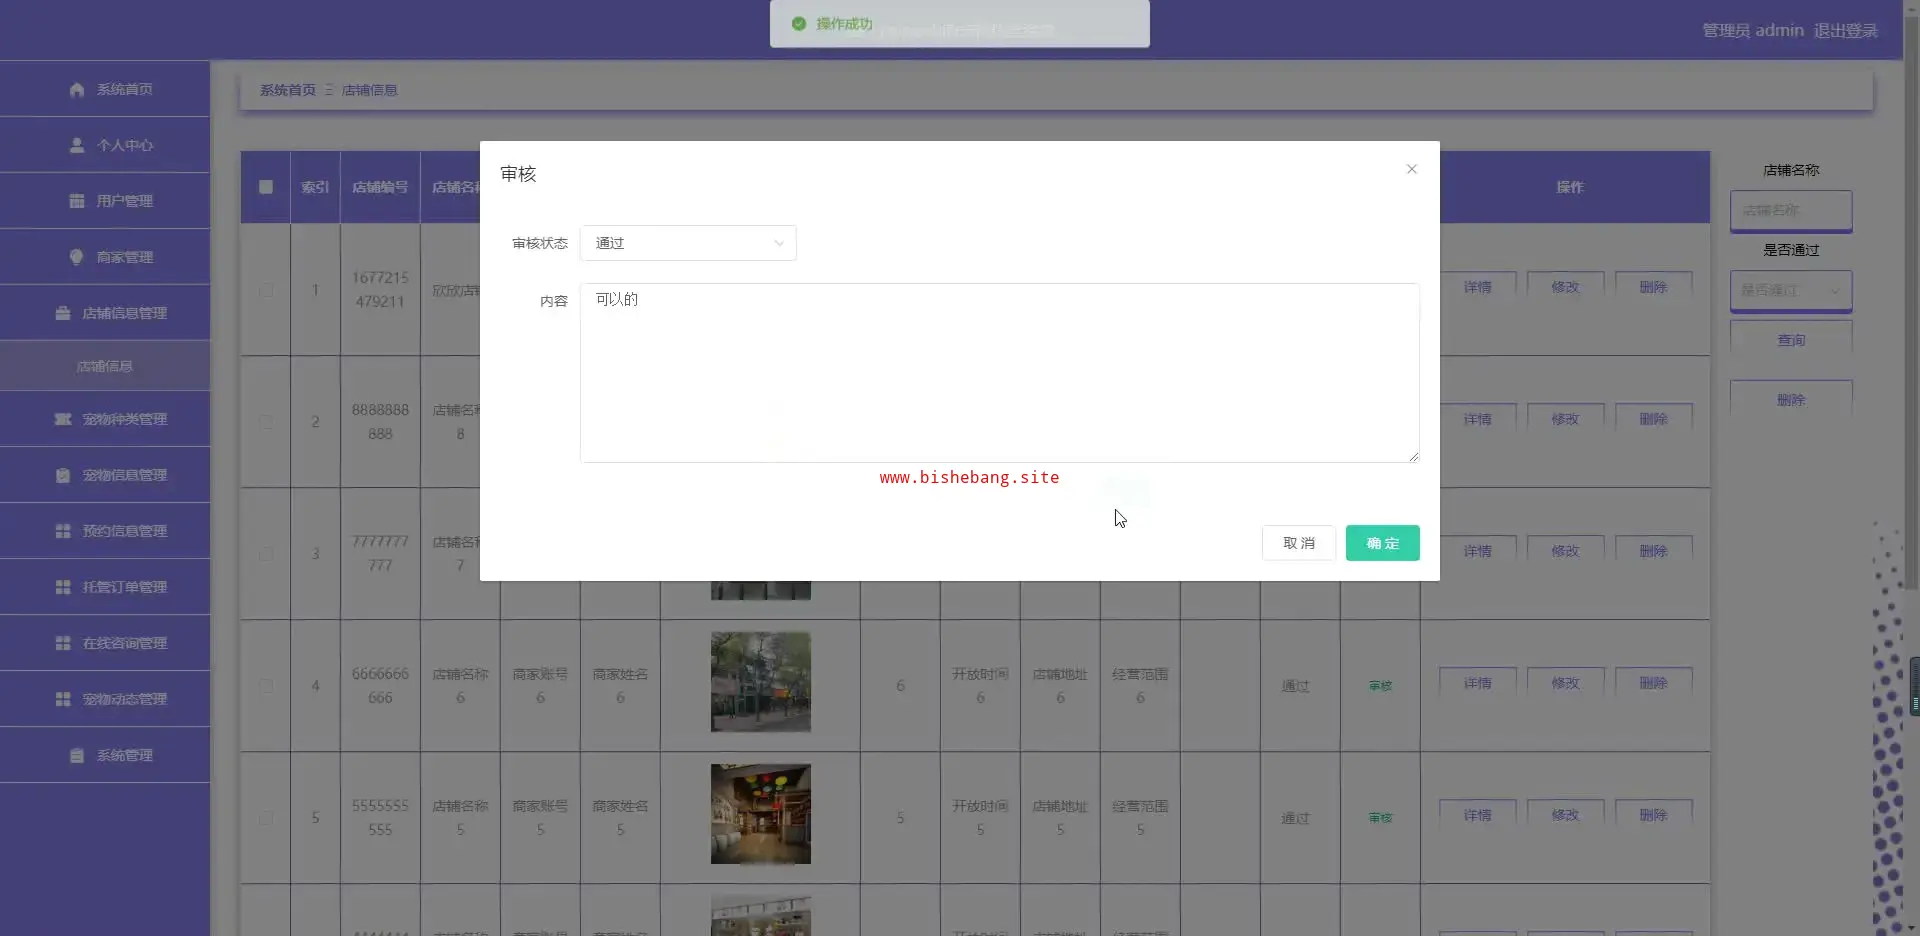Viewport: 1920px width, 936px height.
Task: Click 删除 for row 3
Action: pos(1654,551)
